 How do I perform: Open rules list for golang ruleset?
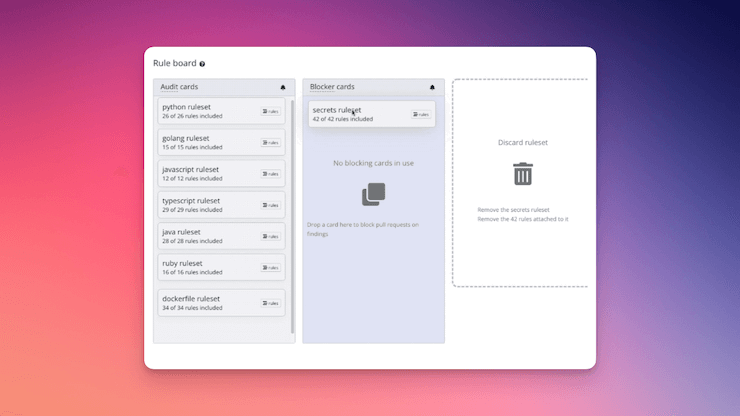pyautogui.click(x=270, y=143)
